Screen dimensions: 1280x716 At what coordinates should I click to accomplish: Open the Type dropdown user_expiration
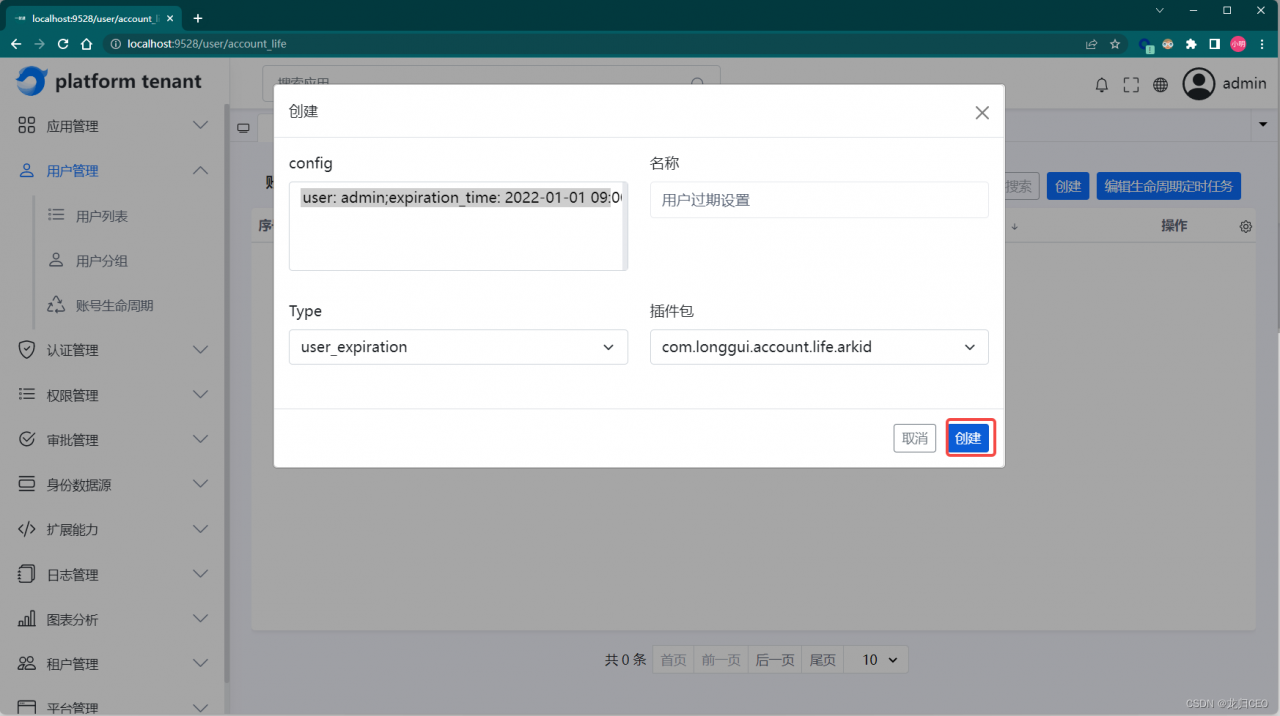tap(458, 347)
